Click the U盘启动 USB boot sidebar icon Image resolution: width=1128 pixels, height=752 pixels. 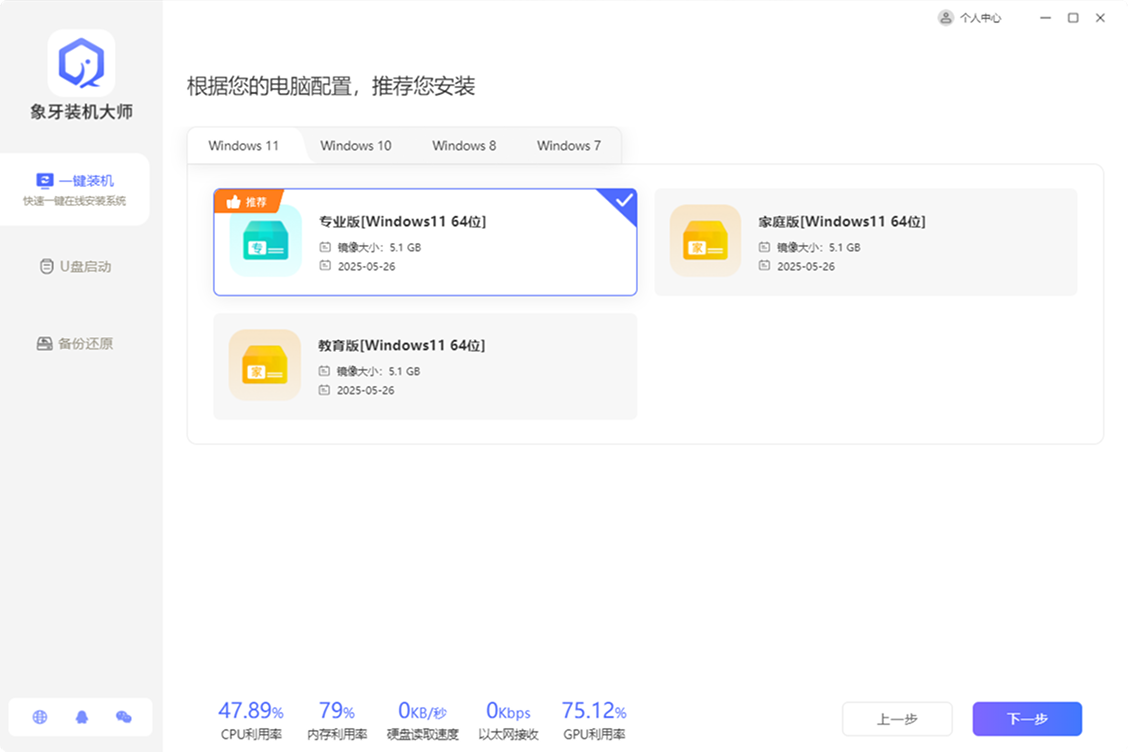click(x=45, y=266)
